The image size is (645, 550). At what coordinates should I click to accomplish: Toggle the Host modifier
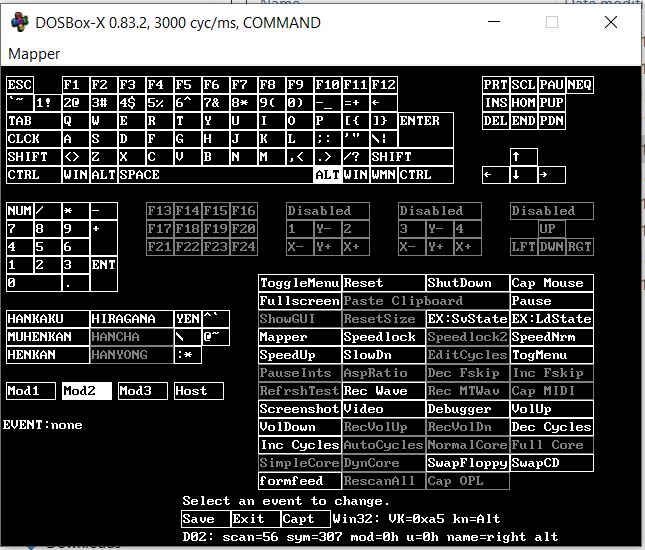point(199,391)
